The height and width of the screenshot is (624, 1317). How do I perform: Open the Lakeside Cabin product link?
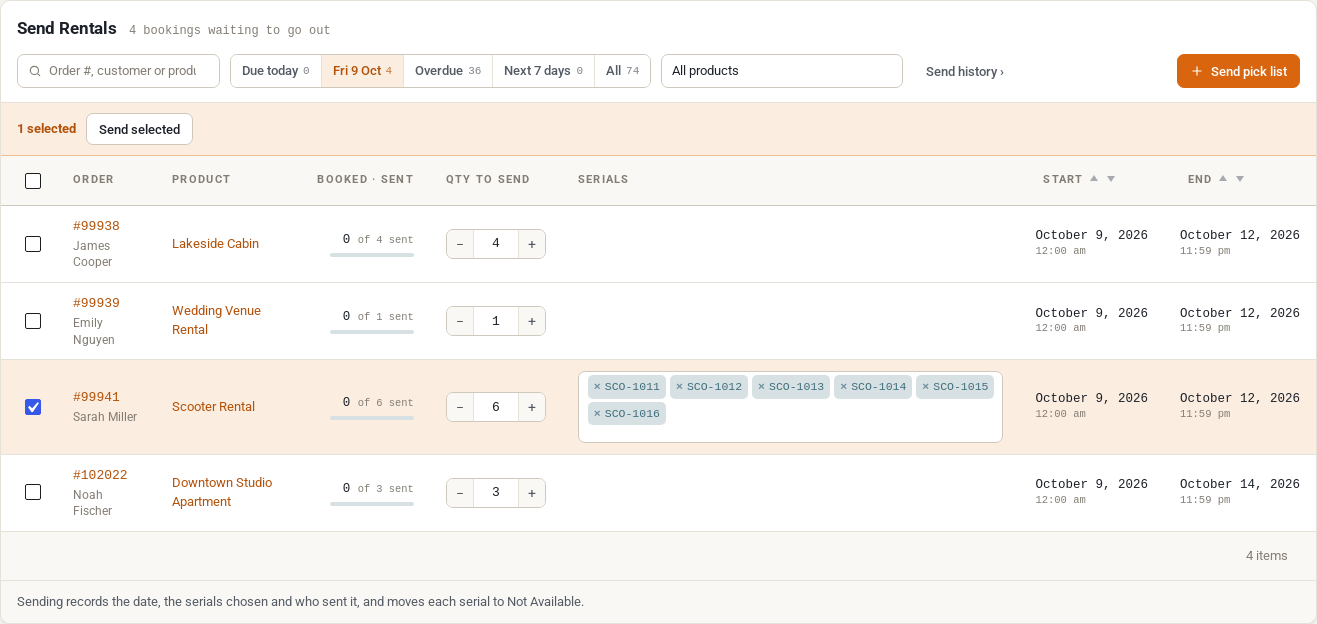pyautogui.click(x=215, y=244)
